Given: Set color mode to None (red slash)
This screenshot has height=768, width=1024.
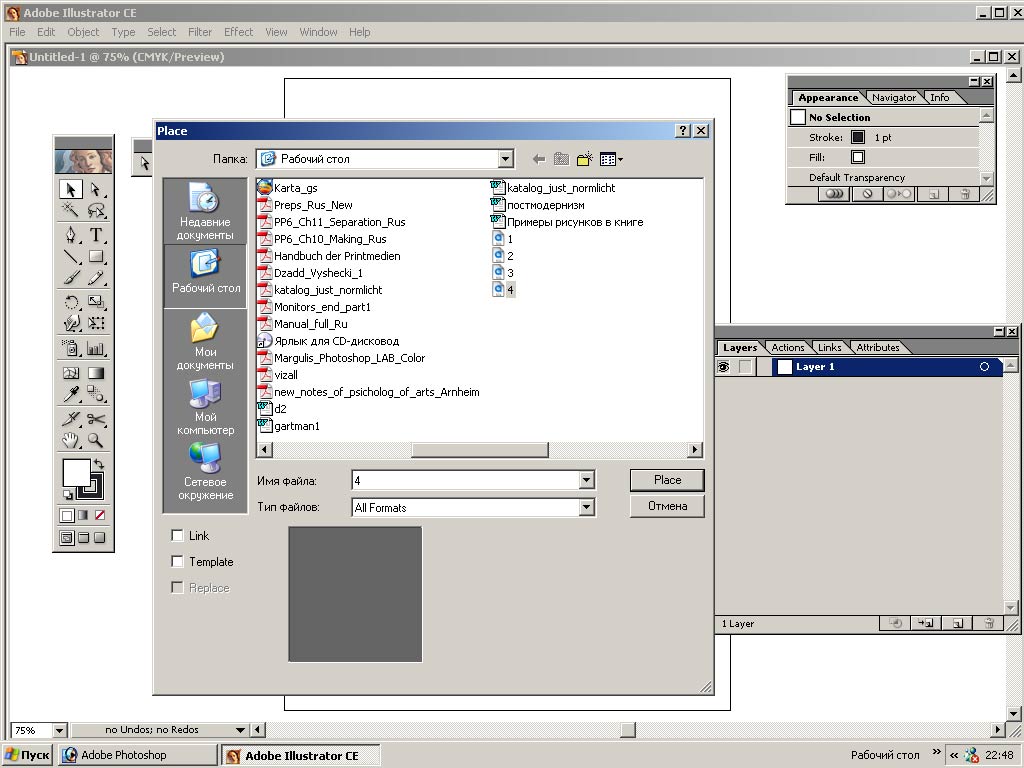Looking at the screenshot, I should coord(99,515).
